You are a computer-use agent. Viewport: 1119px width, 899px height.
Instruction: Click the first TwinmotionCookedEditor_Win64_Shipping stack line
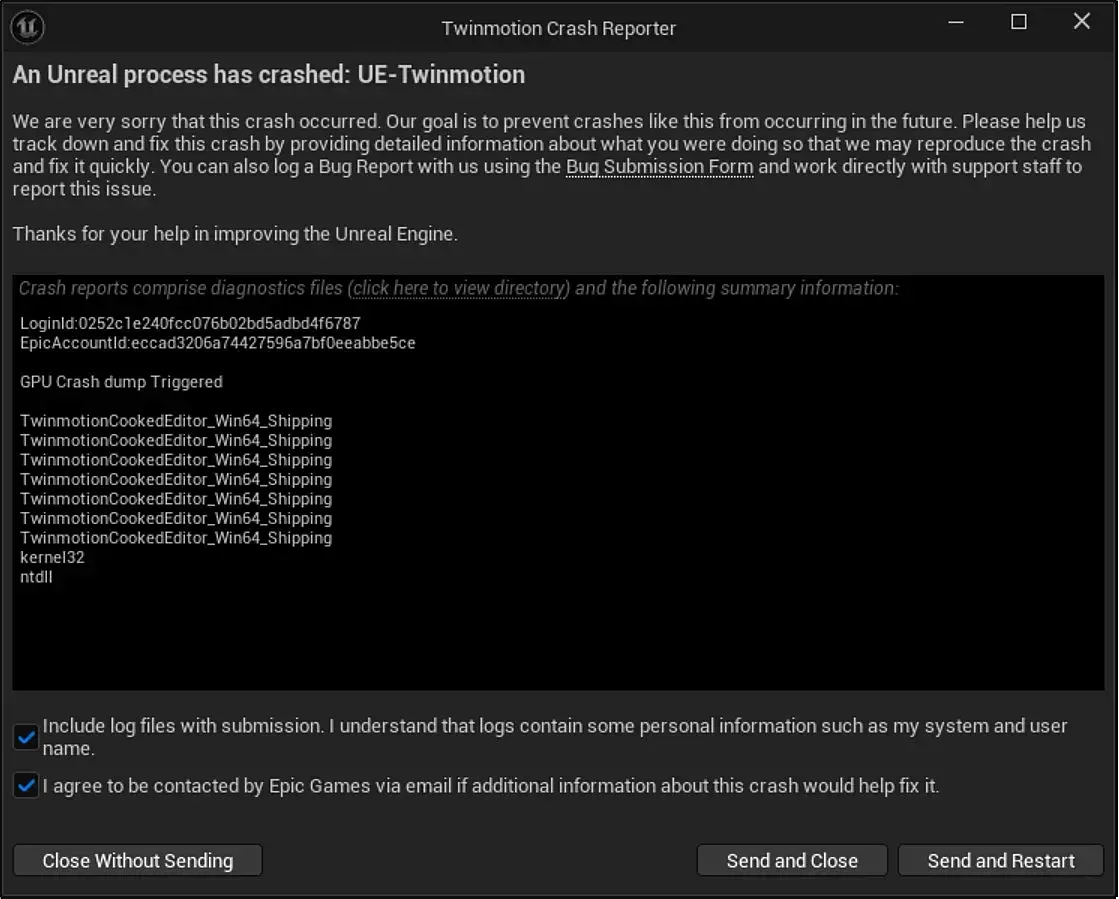[176, 421]
